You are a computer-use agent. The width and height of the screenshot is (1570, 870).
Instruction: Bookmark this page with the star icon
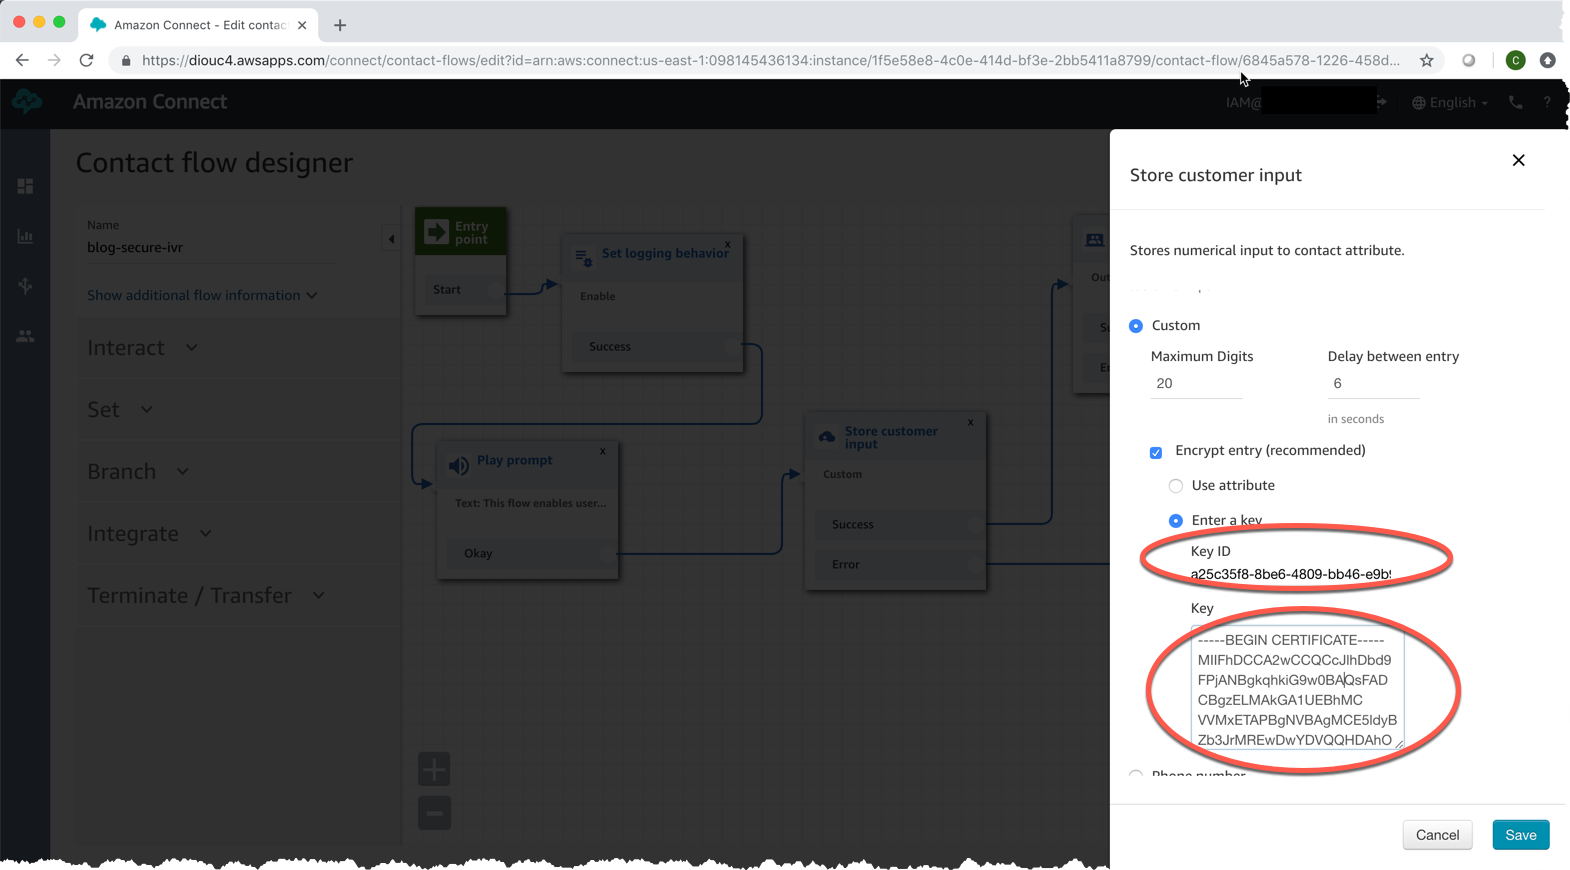[x=1427, y=60]
